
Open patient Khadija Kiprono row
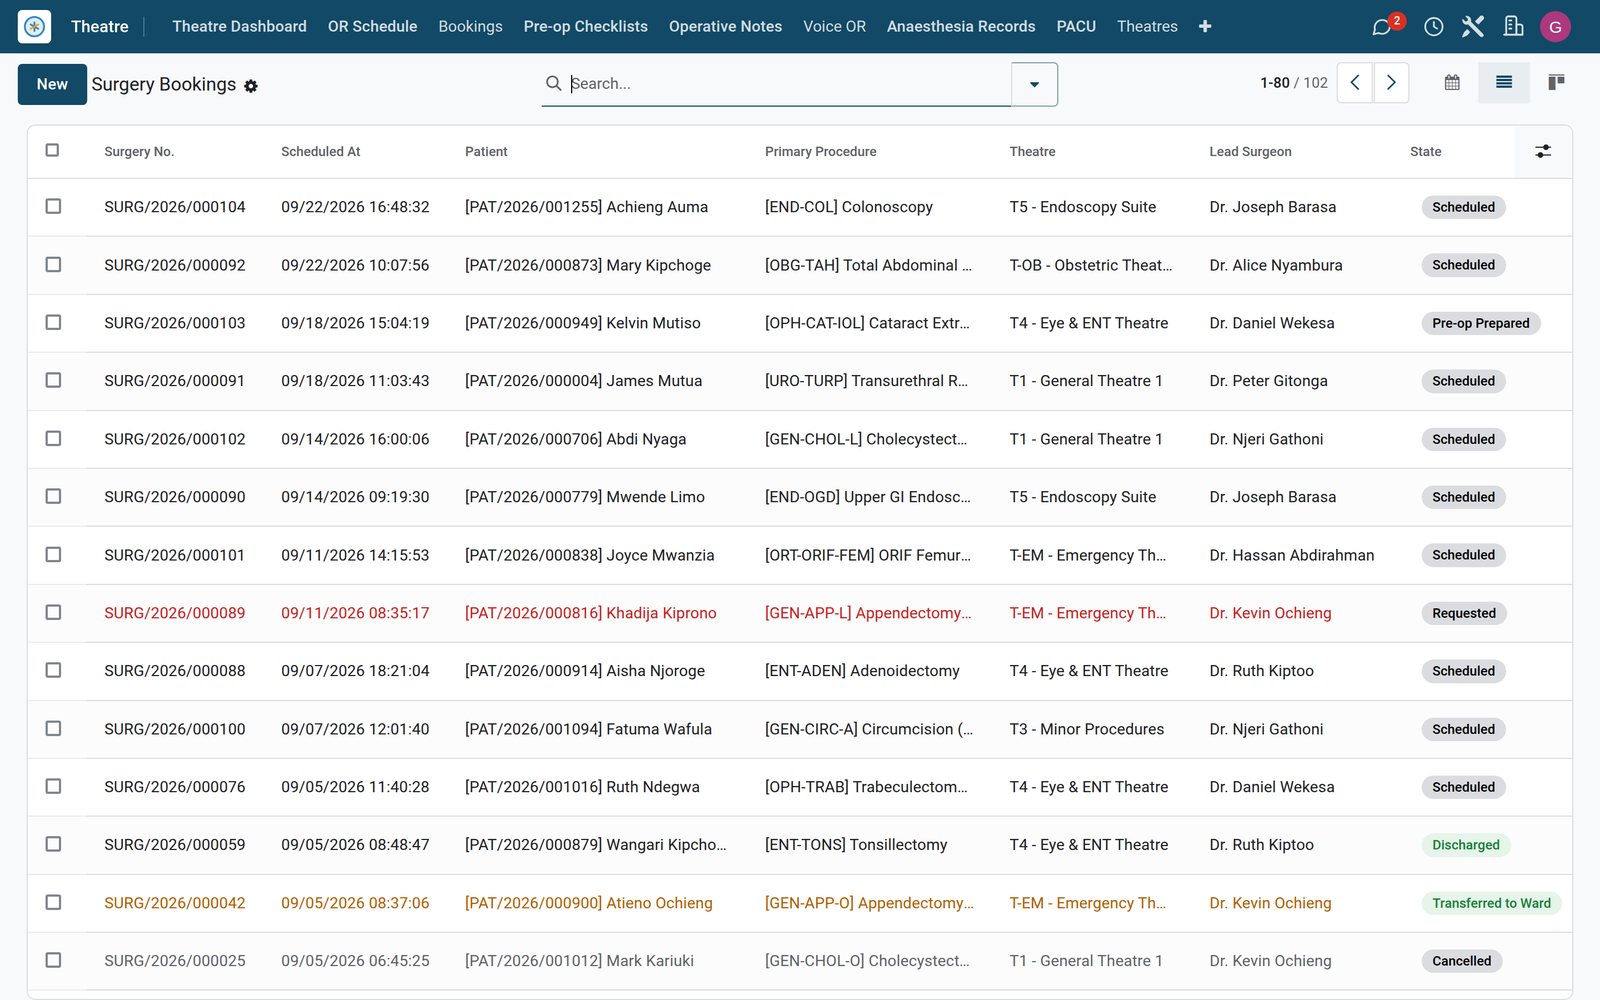[590, 613]
